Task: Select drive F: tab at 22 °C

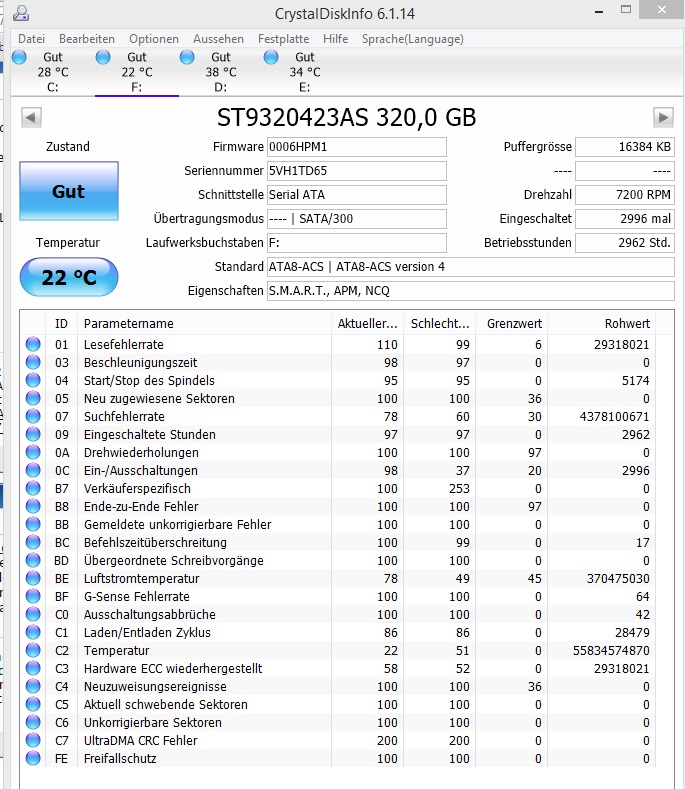Action: coord(136,72)
